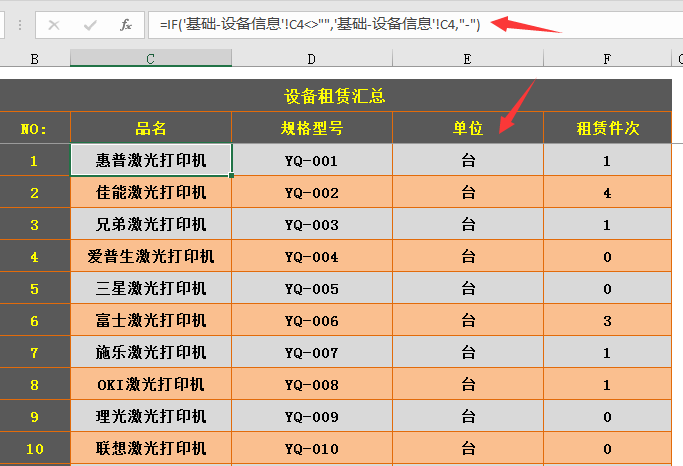Viewport: 683px width, 466px height.
Task: Click the NO cell numbered 5
Action: [35, 288]
